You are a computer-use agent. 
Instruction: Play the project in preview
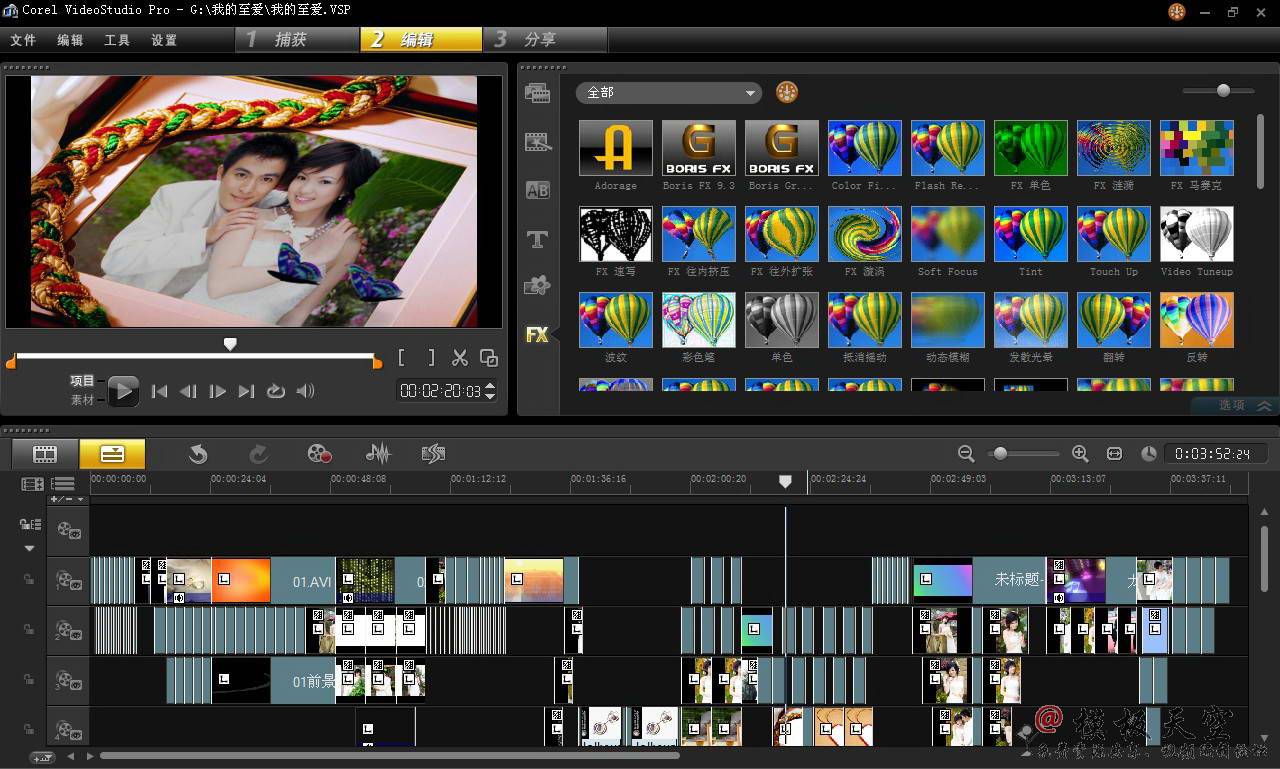[x=123, y=391]
